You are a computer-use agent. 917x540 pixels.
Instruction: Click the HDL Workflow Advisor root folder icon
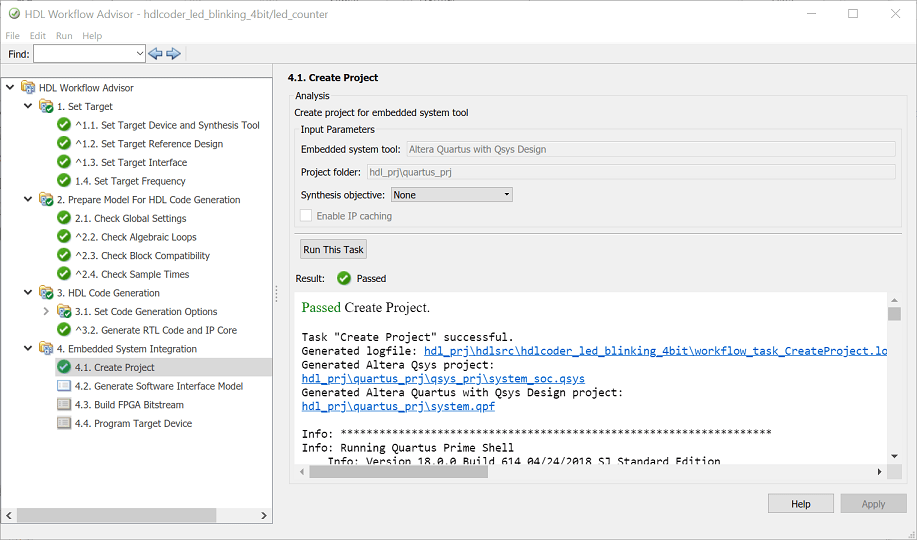28,88
